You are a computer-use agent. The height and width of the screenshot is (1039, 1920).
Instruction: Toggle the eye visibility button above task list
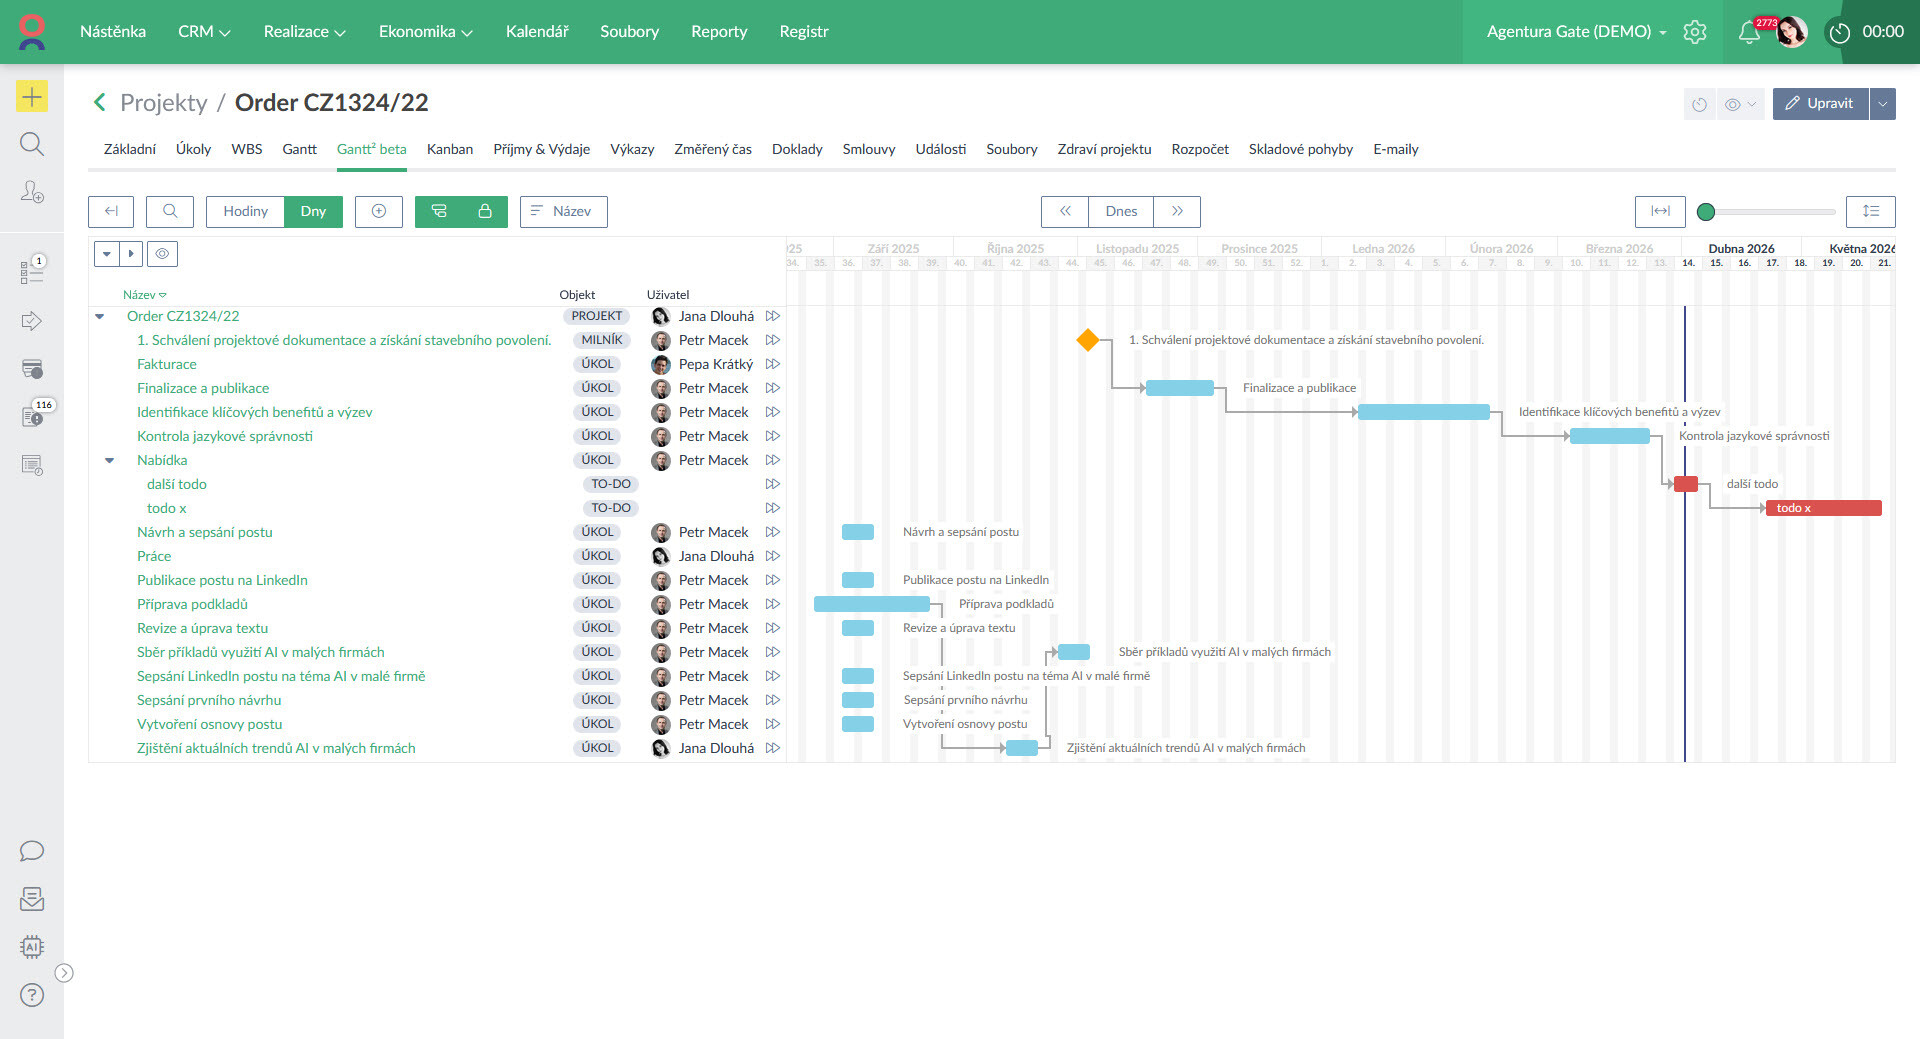click(x=162, y=254)
